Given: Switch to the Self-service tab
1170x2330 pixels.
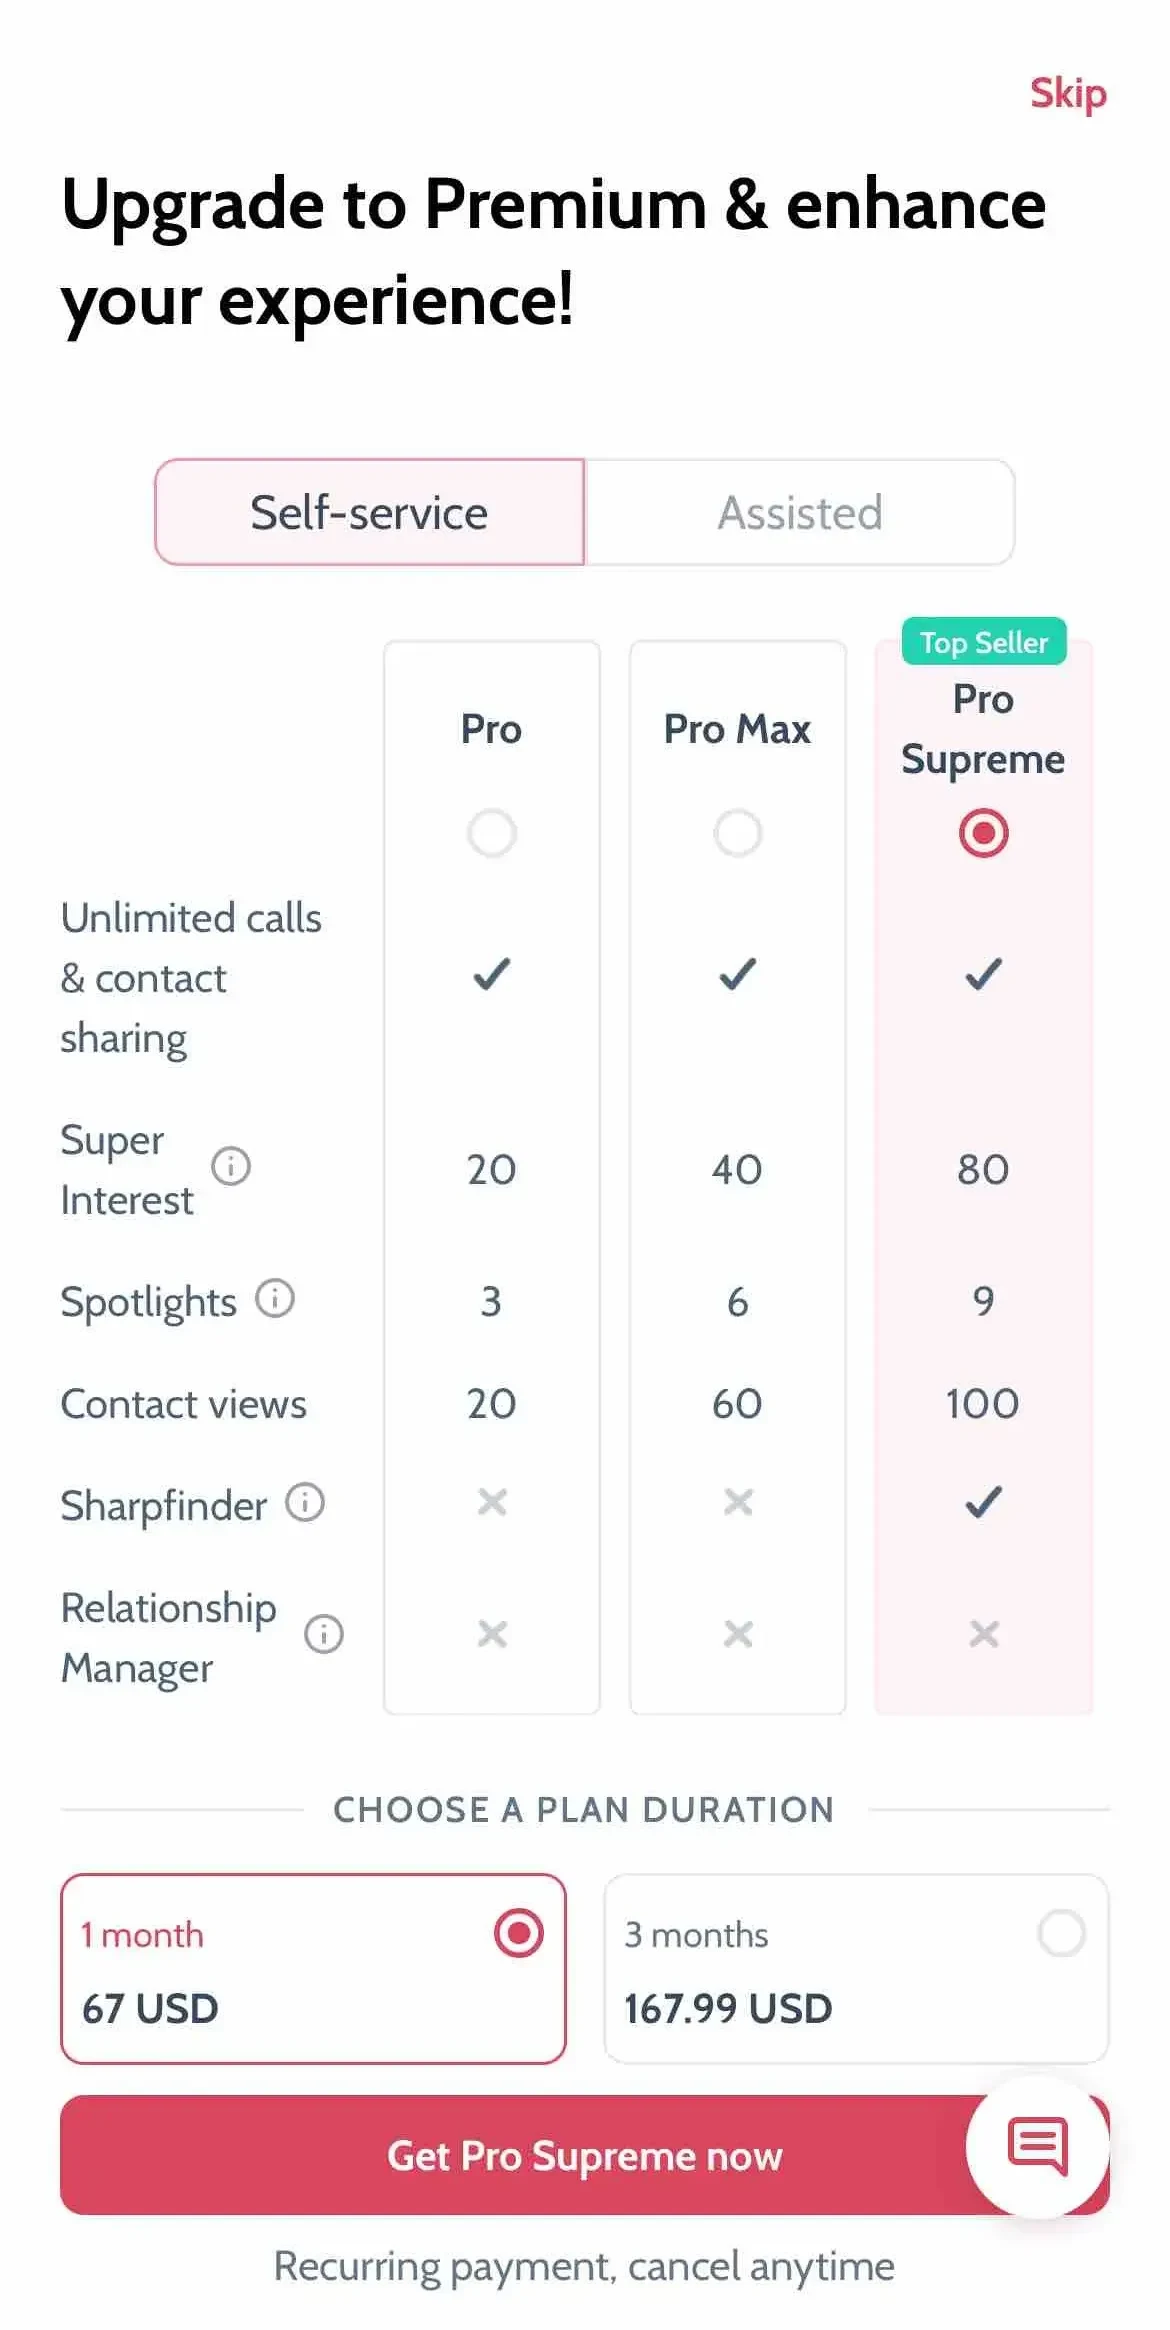Looking at the screenshot, I should pyautogui.click(x=370, y=512).
